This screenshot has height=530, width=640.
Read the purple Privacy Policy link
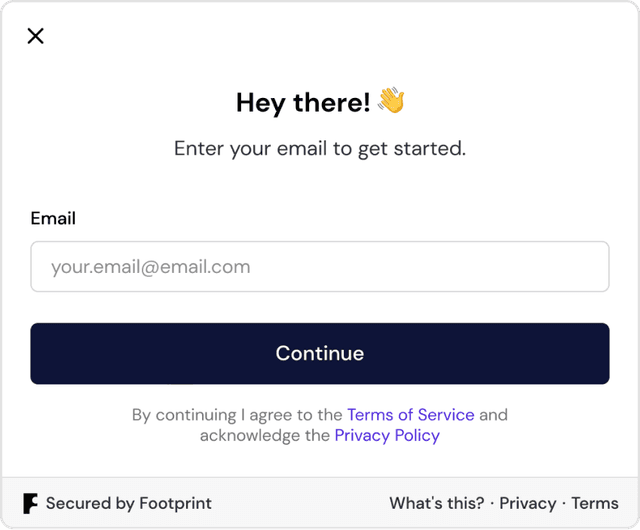387,435
